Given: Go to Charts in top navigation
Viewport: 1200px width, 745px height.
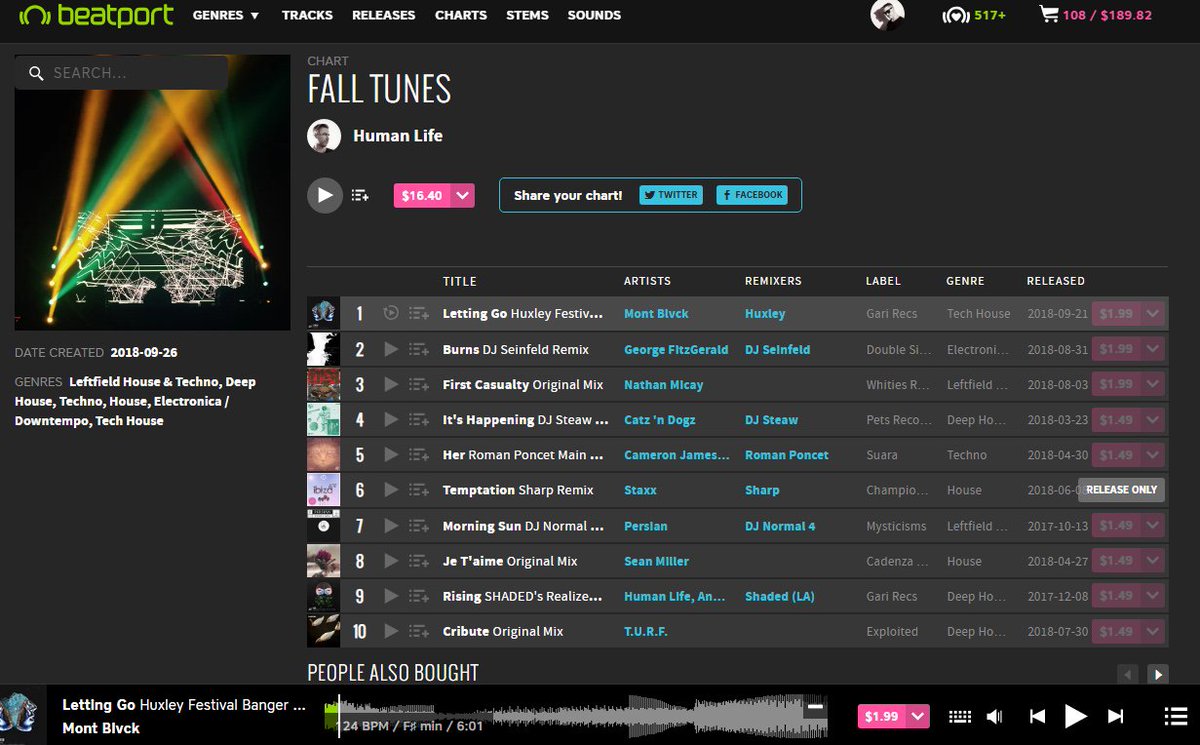Looking at the screenshot, I should click(x=461, y=15).
